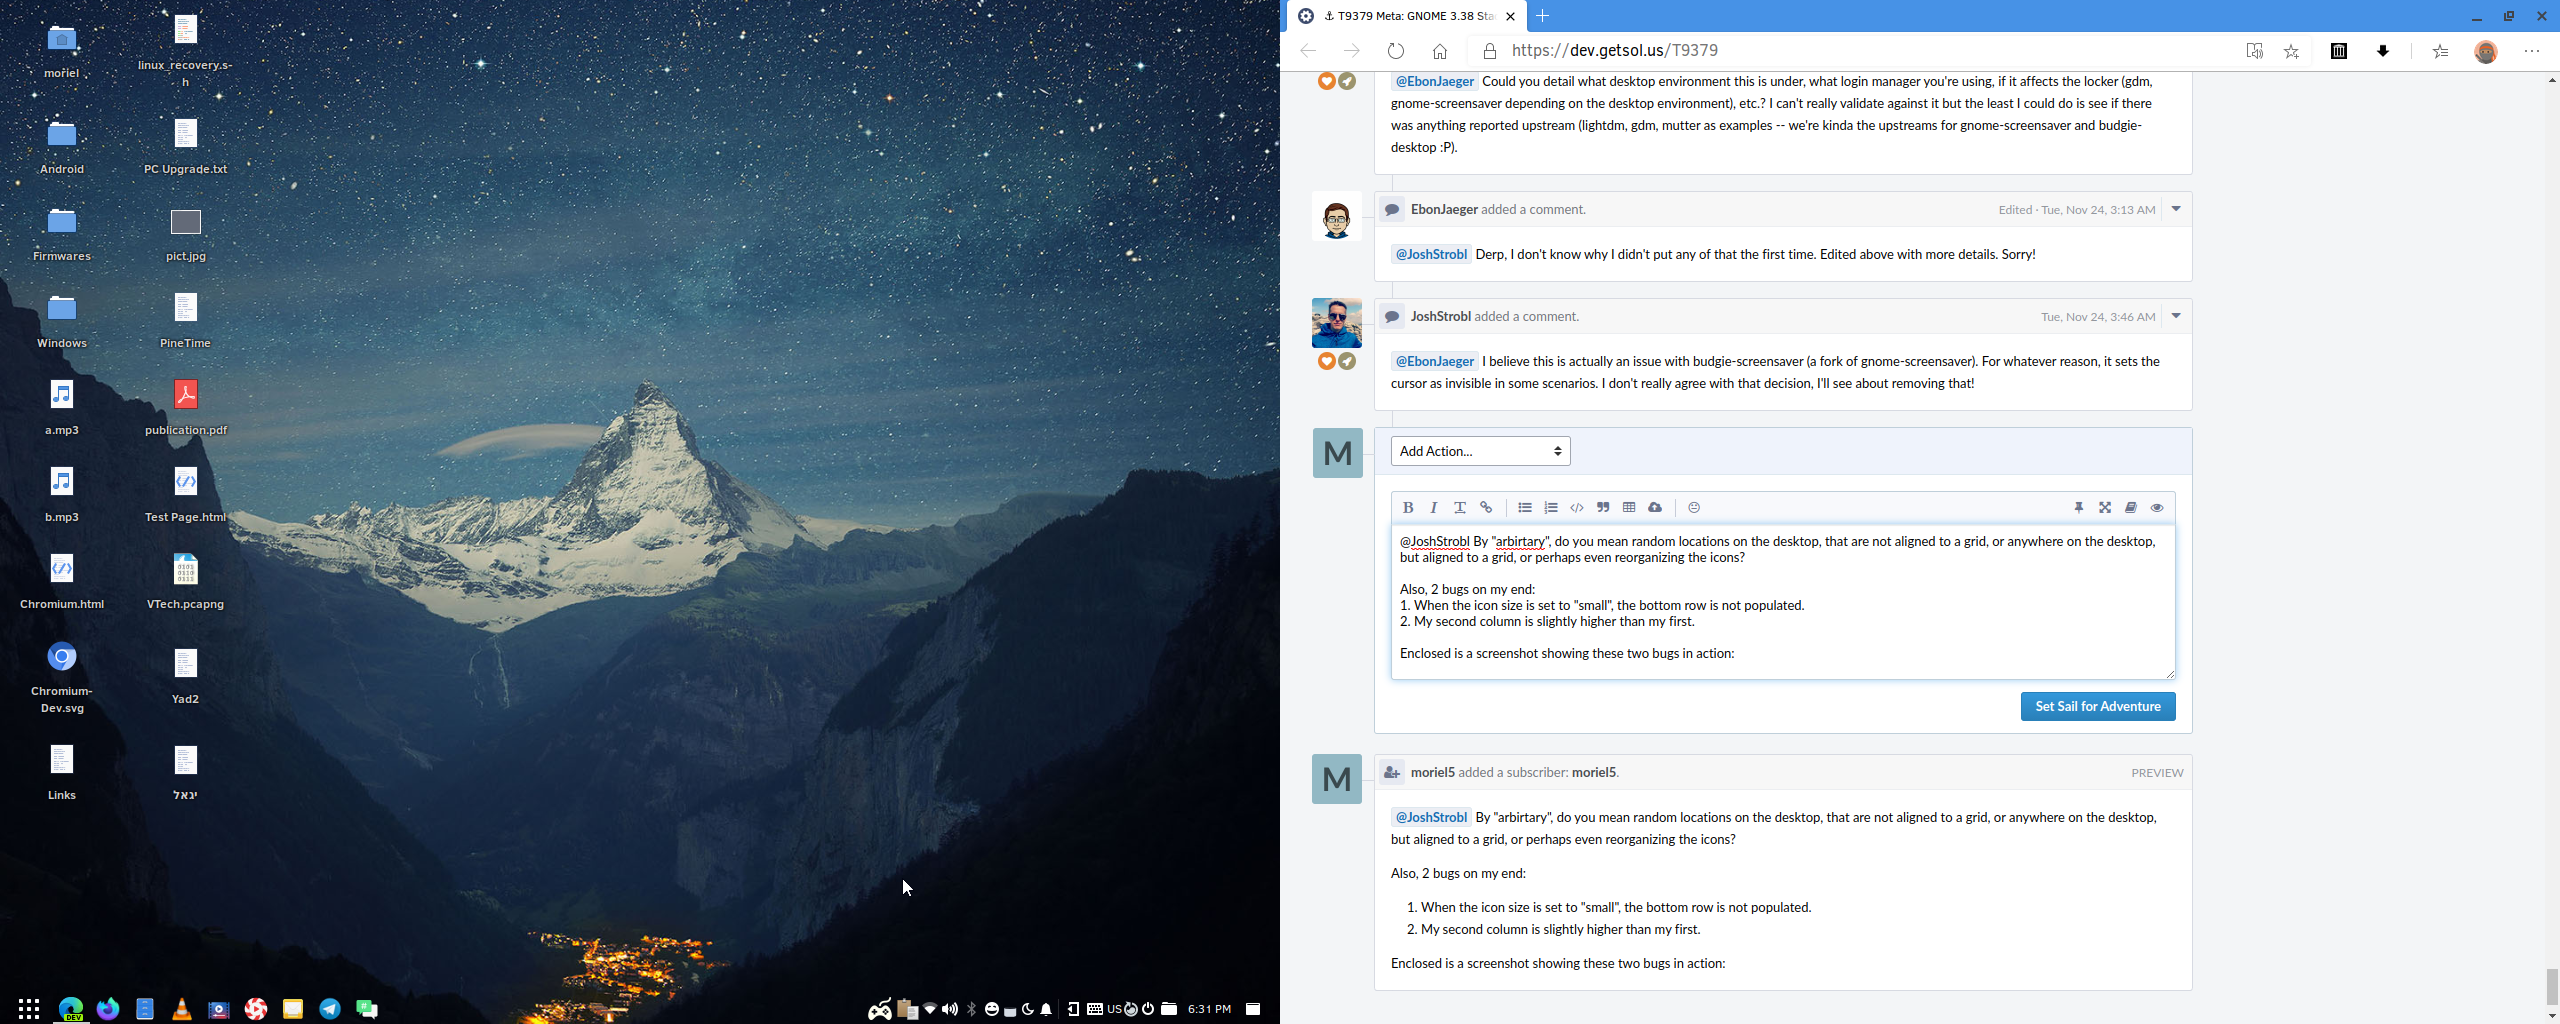
Task: Open the applications grid menu in panel
Action: pos(29,1009)
